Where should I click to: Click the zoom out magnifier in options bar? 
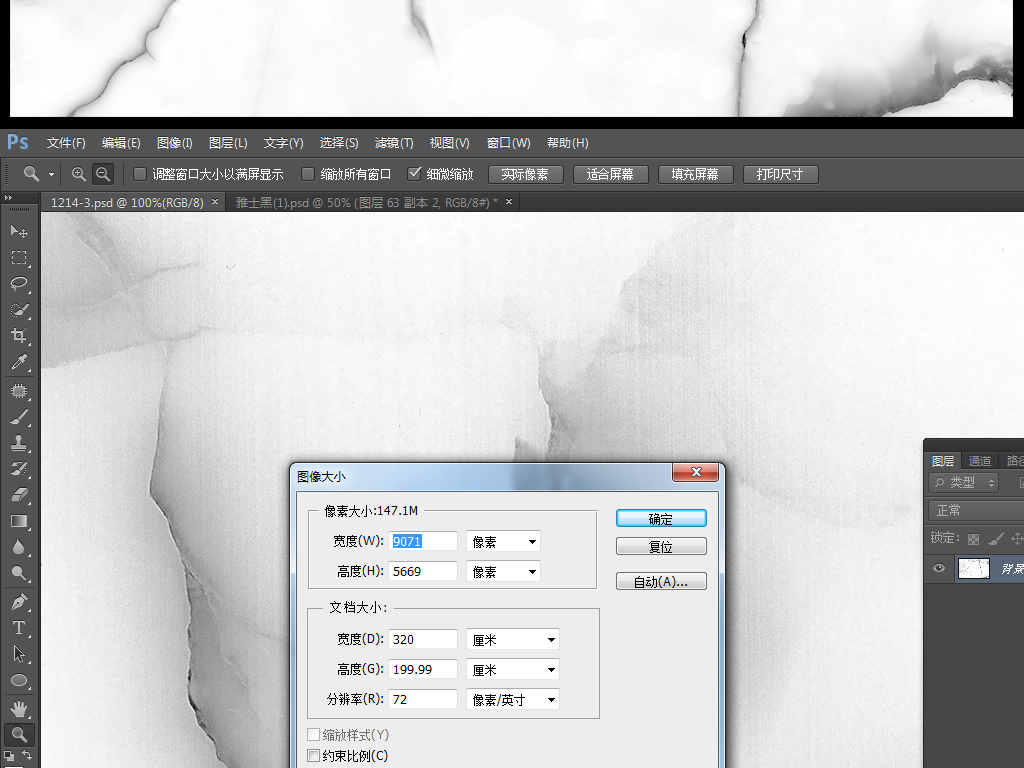pos(102,174)
